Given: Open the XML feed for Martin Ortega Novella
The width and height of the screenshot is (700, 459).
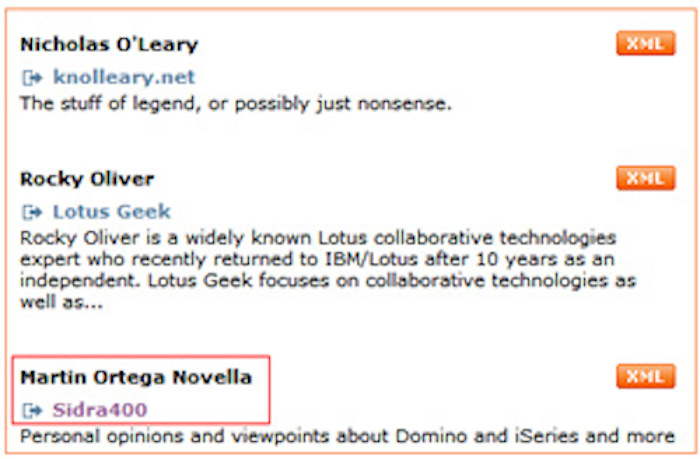Looking at the screenshot, I should coord(646,376).
